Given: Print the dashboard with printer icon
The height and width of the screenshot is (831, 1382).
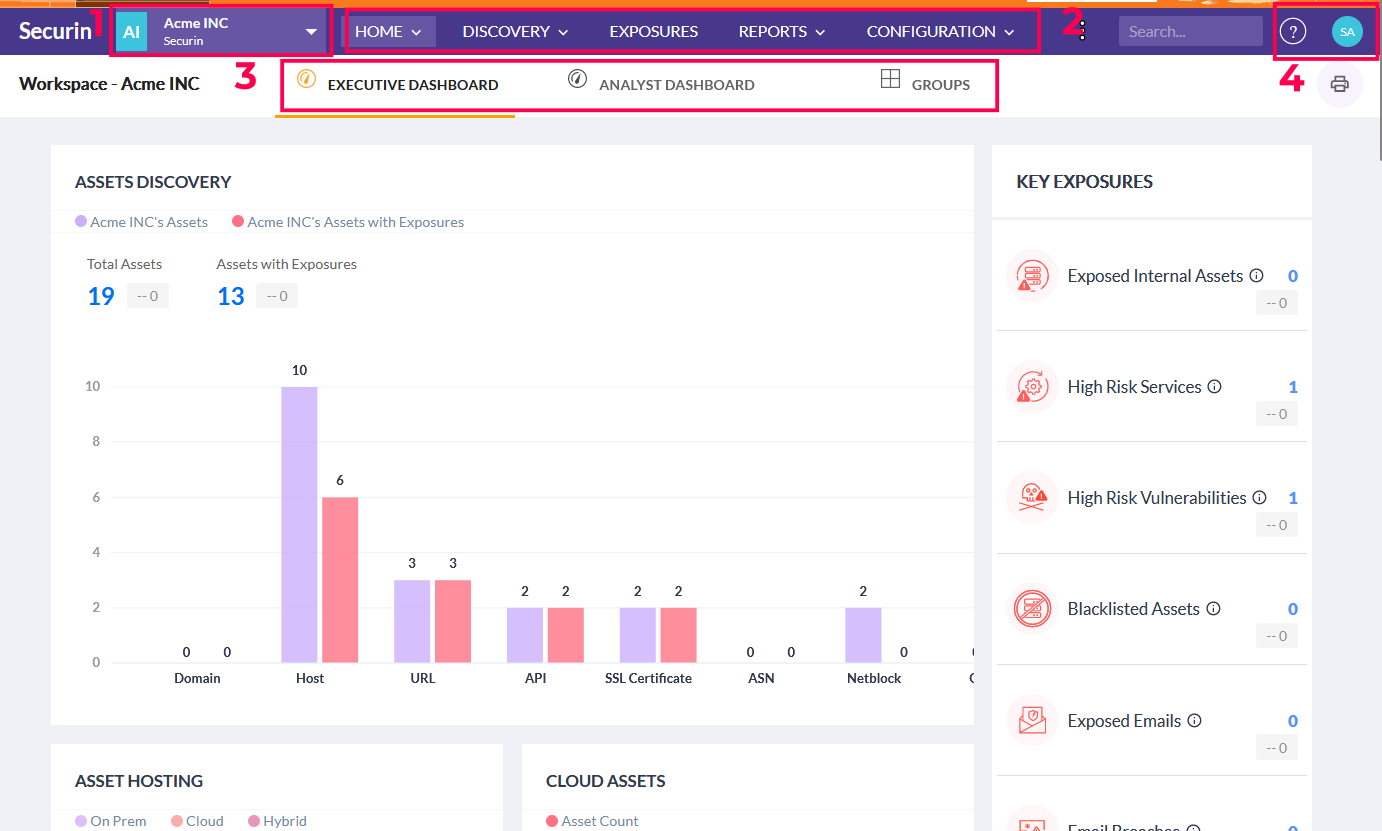Looking at the screenshot, I should point(1340,84).
